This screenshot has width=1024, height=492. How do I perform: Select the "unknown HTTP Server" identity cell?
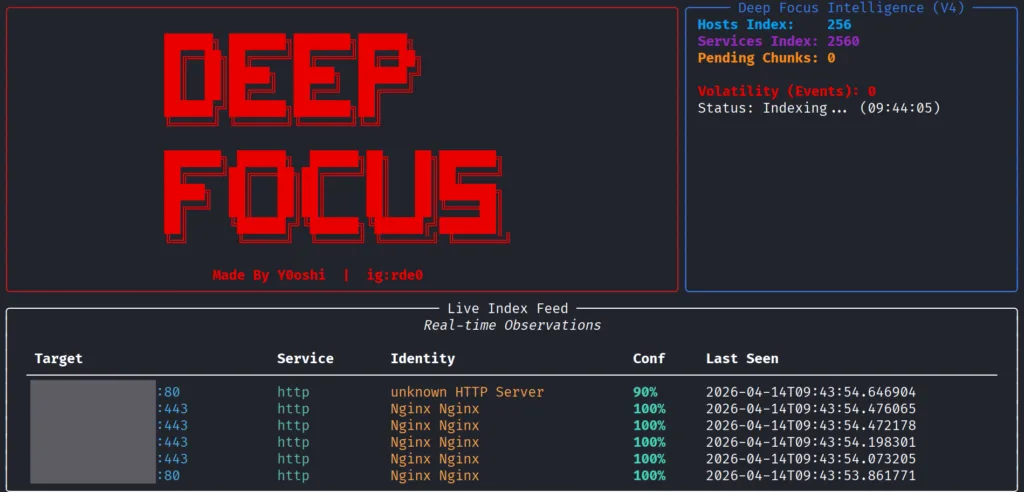467,392
